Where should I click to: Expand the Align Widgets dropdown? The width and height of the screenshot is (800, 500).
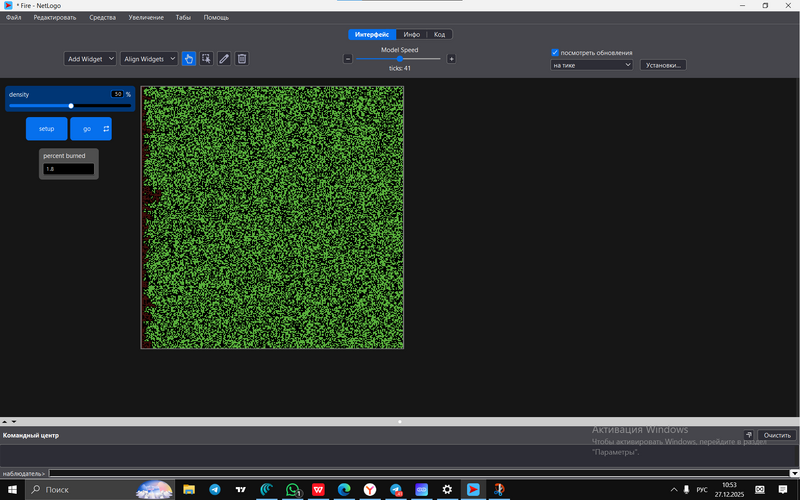tap(149, 59)
